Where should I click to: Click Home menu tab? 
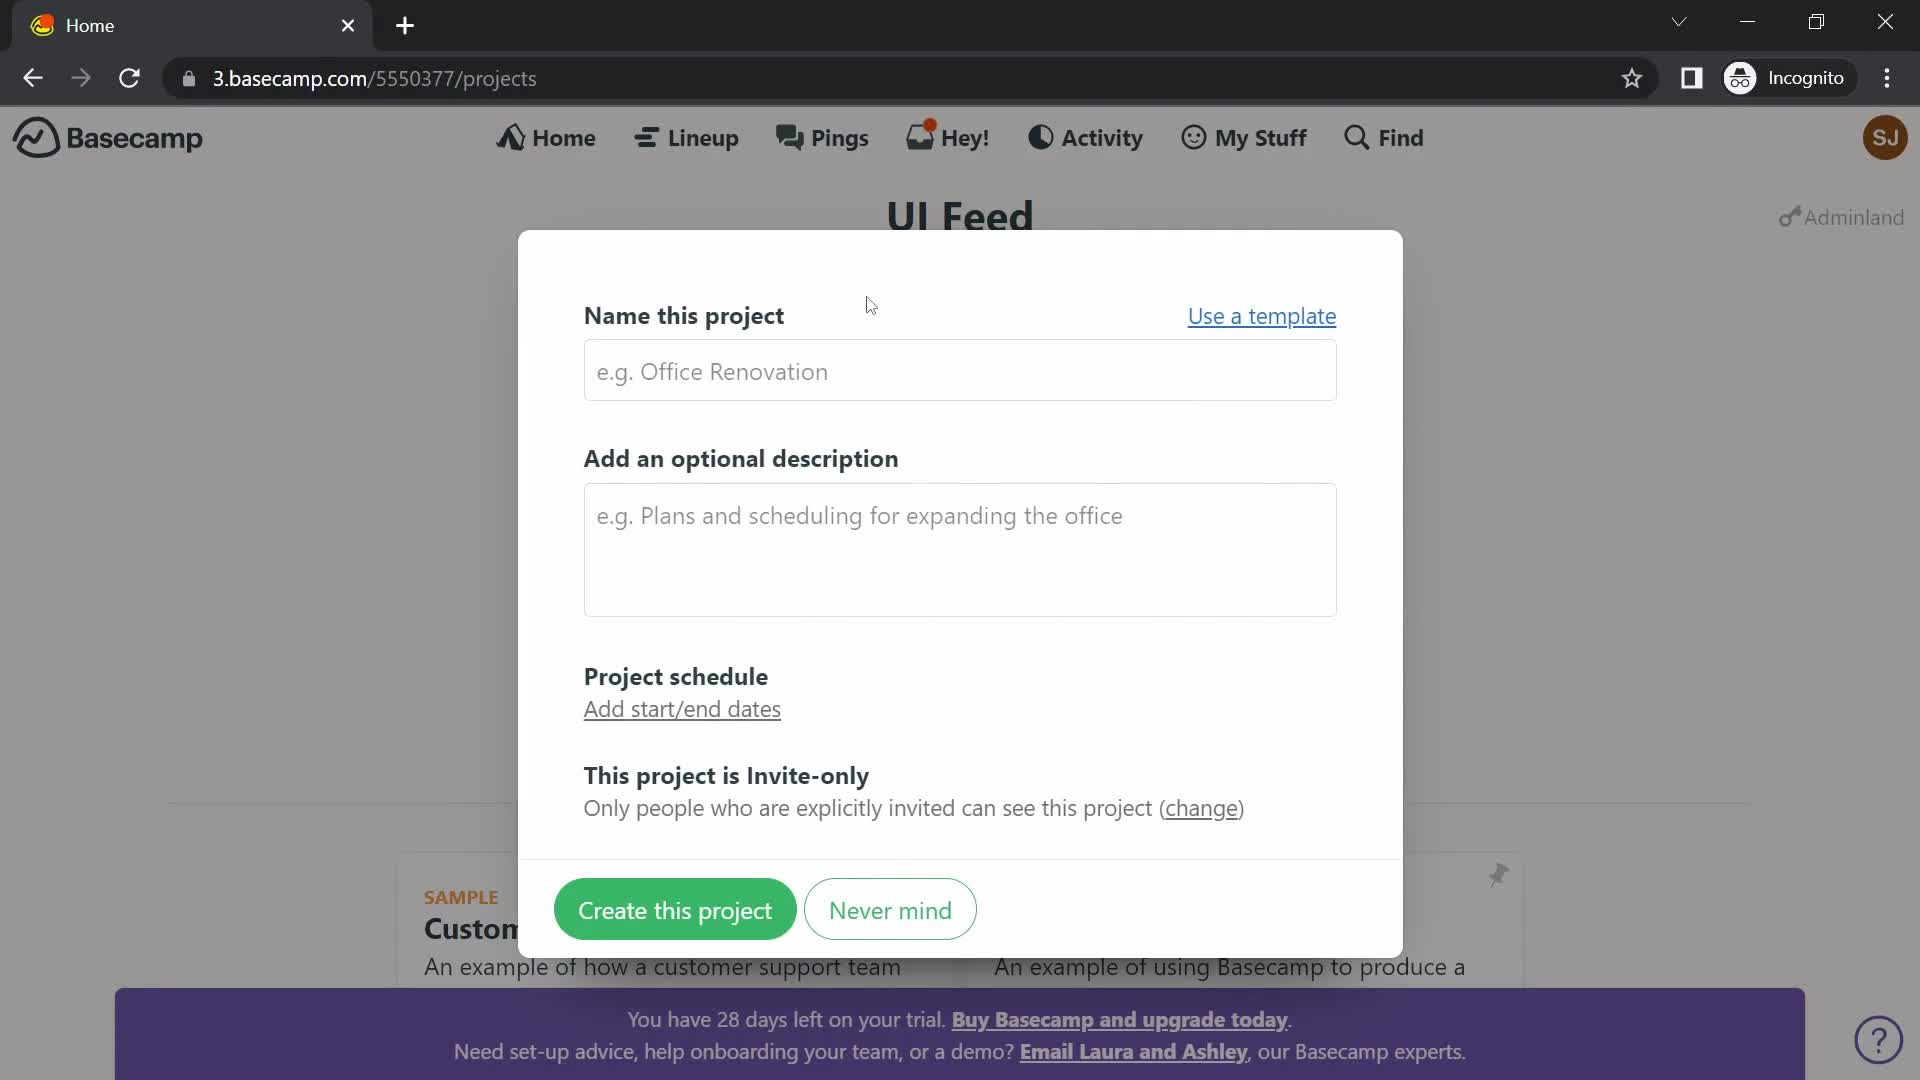pyautogui.click(x=546, y=137)
